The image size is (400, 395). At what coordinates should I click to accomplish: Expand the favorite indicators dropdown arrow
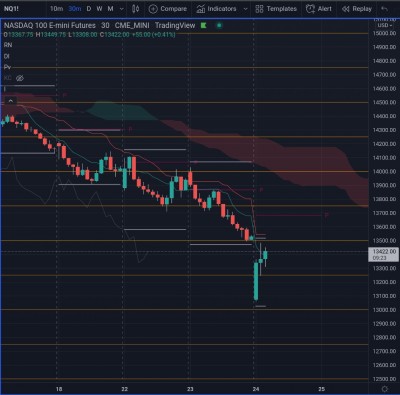click(x=246, y=9)
